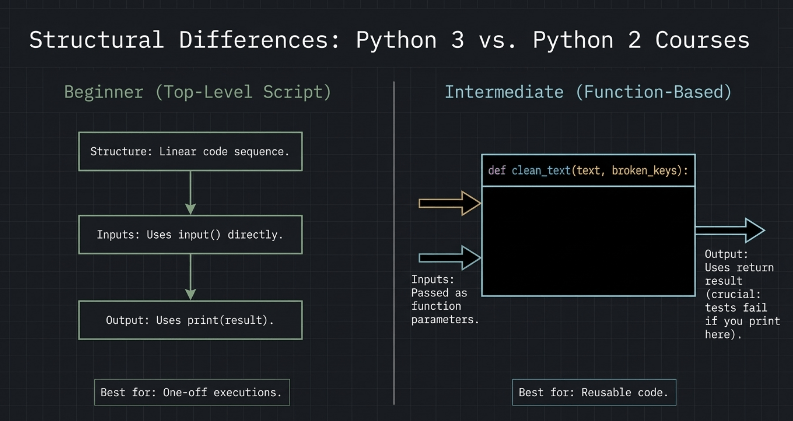This screenshot has width=793, height=421.
Task: Select the Beginner (Top-Level Script) heading
Action: tap(198, 92)
